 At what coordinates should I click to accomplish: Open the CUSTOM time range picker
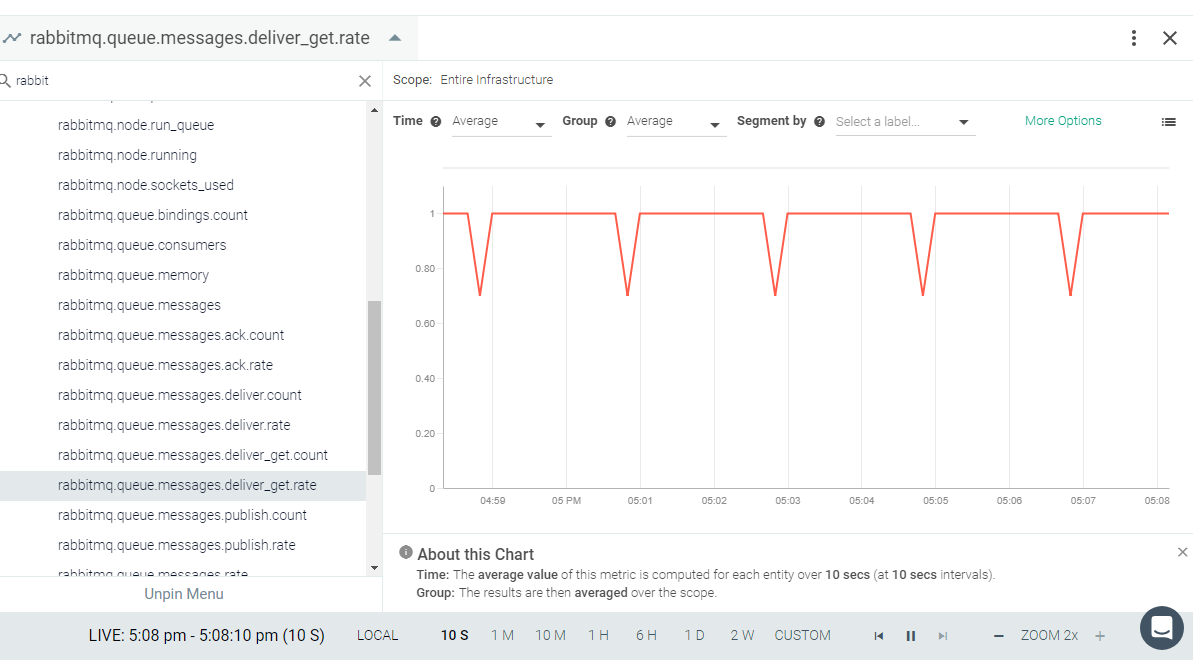tap(803, 636)
